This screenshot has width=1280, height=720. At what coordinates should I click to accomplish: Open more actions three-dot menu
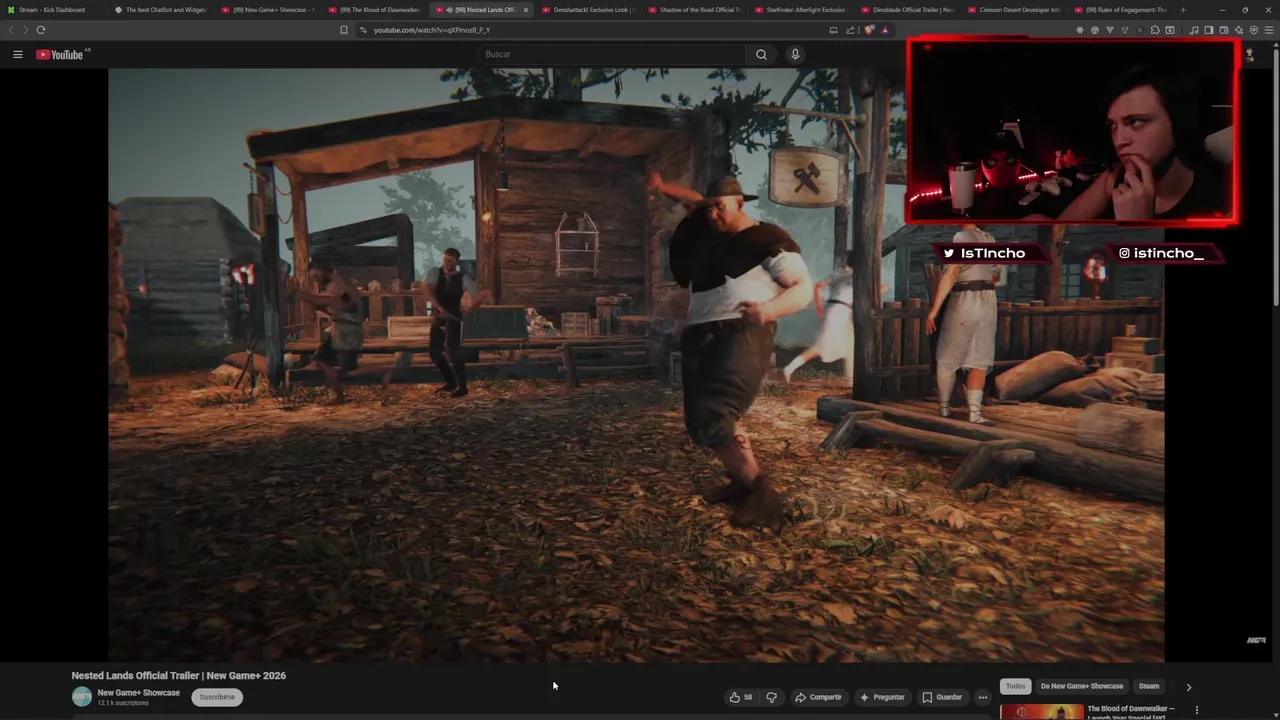tap(983, 697)
